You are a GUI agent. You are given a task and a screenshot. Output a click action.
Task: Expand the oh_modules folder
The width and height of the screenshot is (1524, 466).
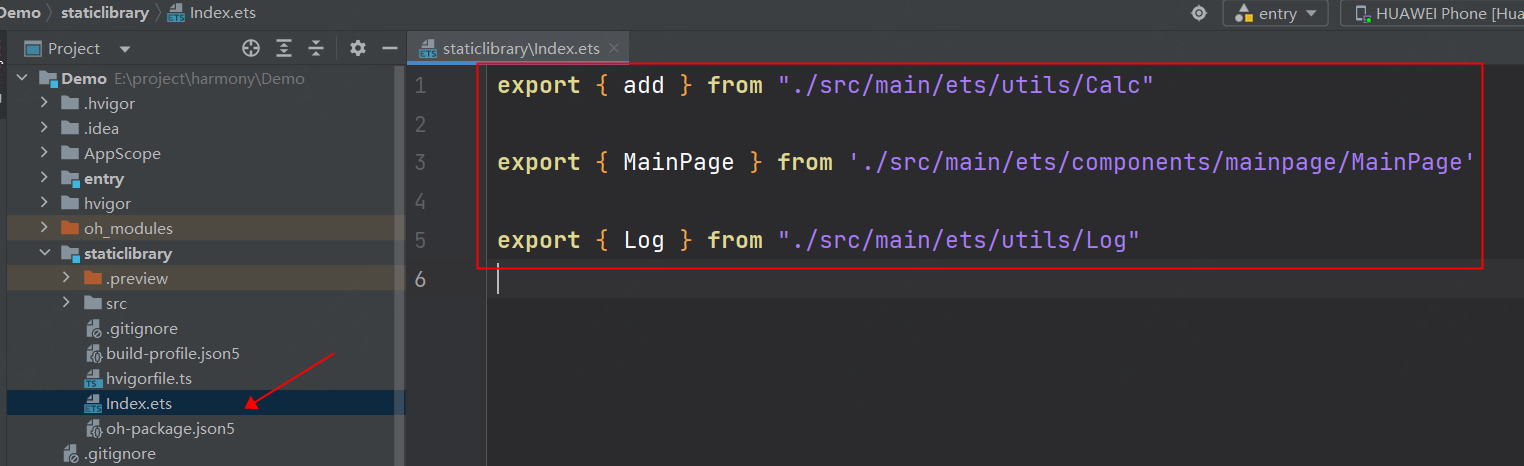tap(44, 229)
